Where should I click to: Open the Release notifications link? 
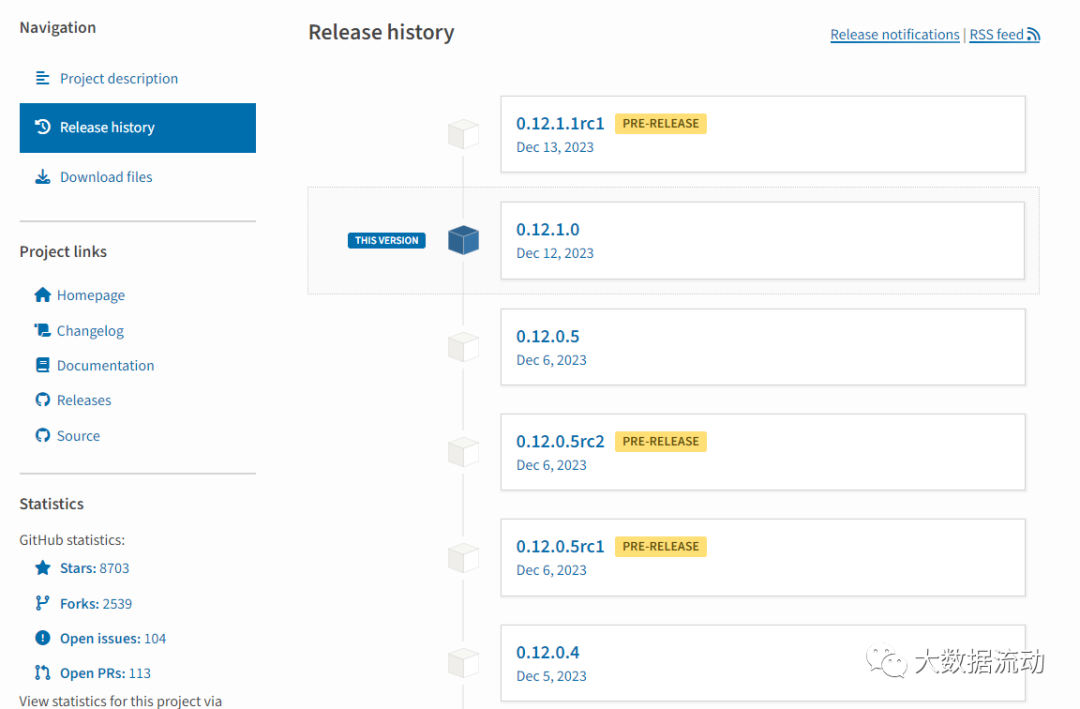tap(894, 33)
